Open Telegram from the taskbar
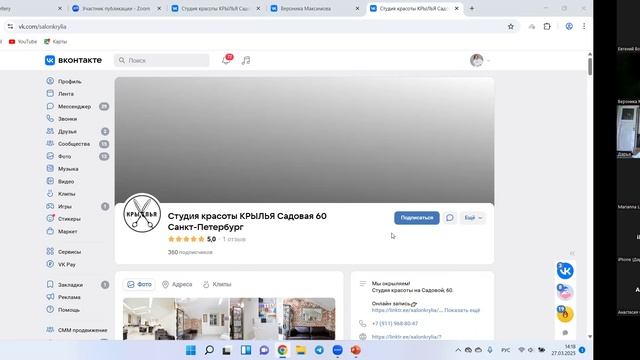Image resolution: width=640 pixels, height=360 pixels. point(319,350)
